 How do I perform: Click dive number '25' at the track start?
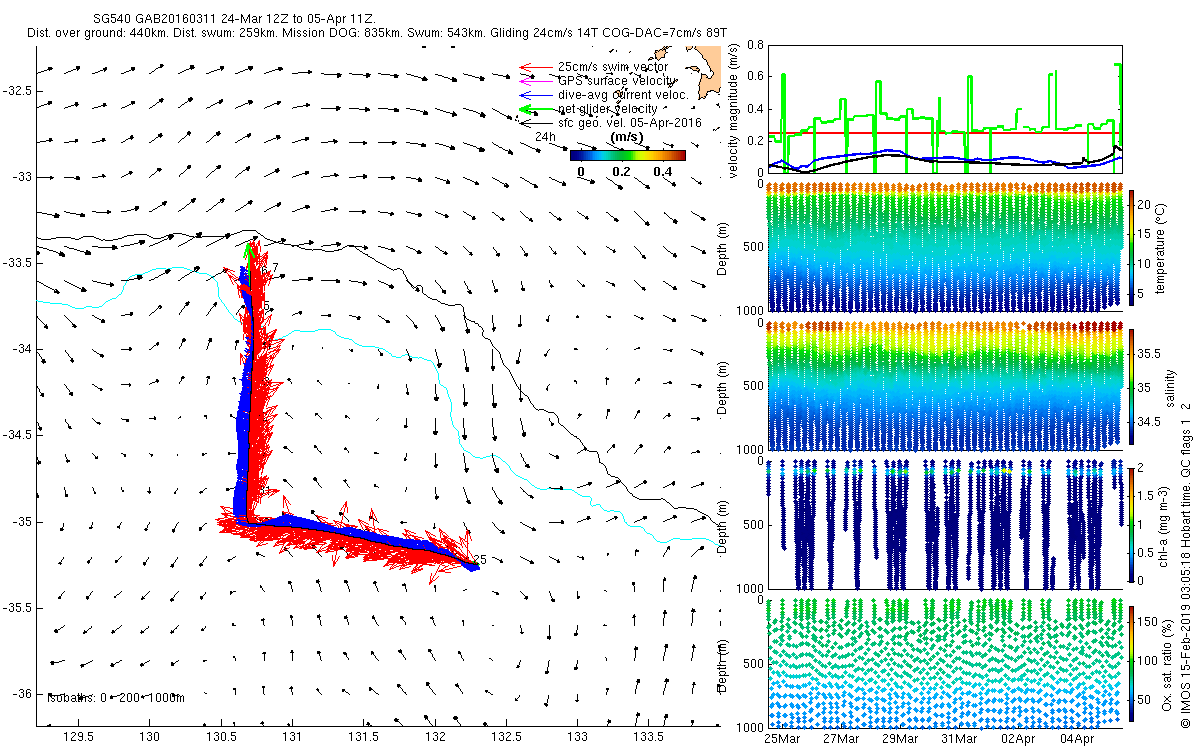[x=479, y=560]
